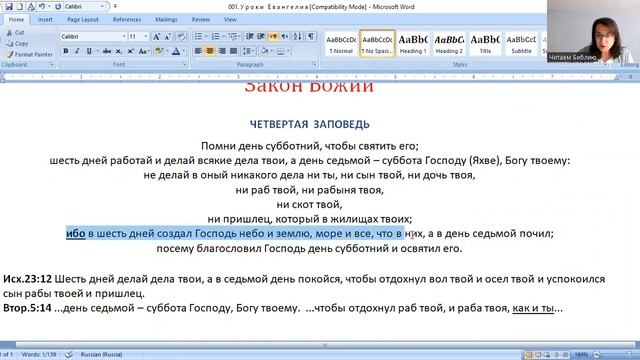Apply Title style
Image resolution: width=640 pixels, height=360 pixels.
485,44
